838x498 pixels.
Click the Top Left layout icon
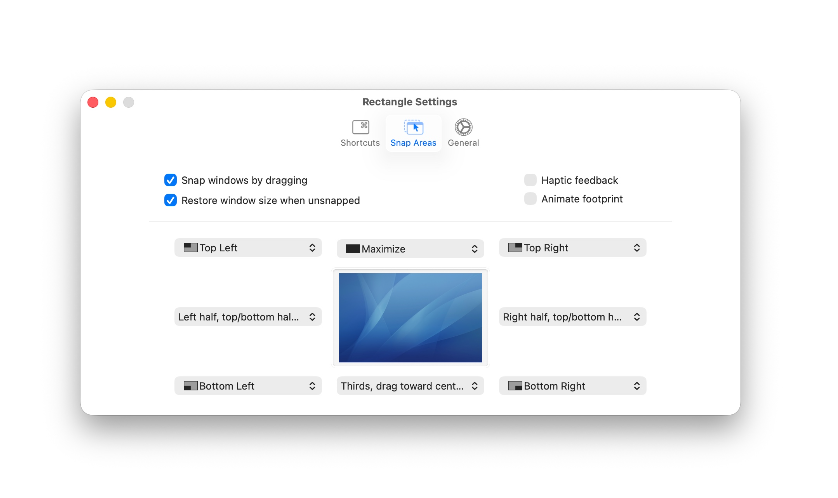[x=191, y=247]
